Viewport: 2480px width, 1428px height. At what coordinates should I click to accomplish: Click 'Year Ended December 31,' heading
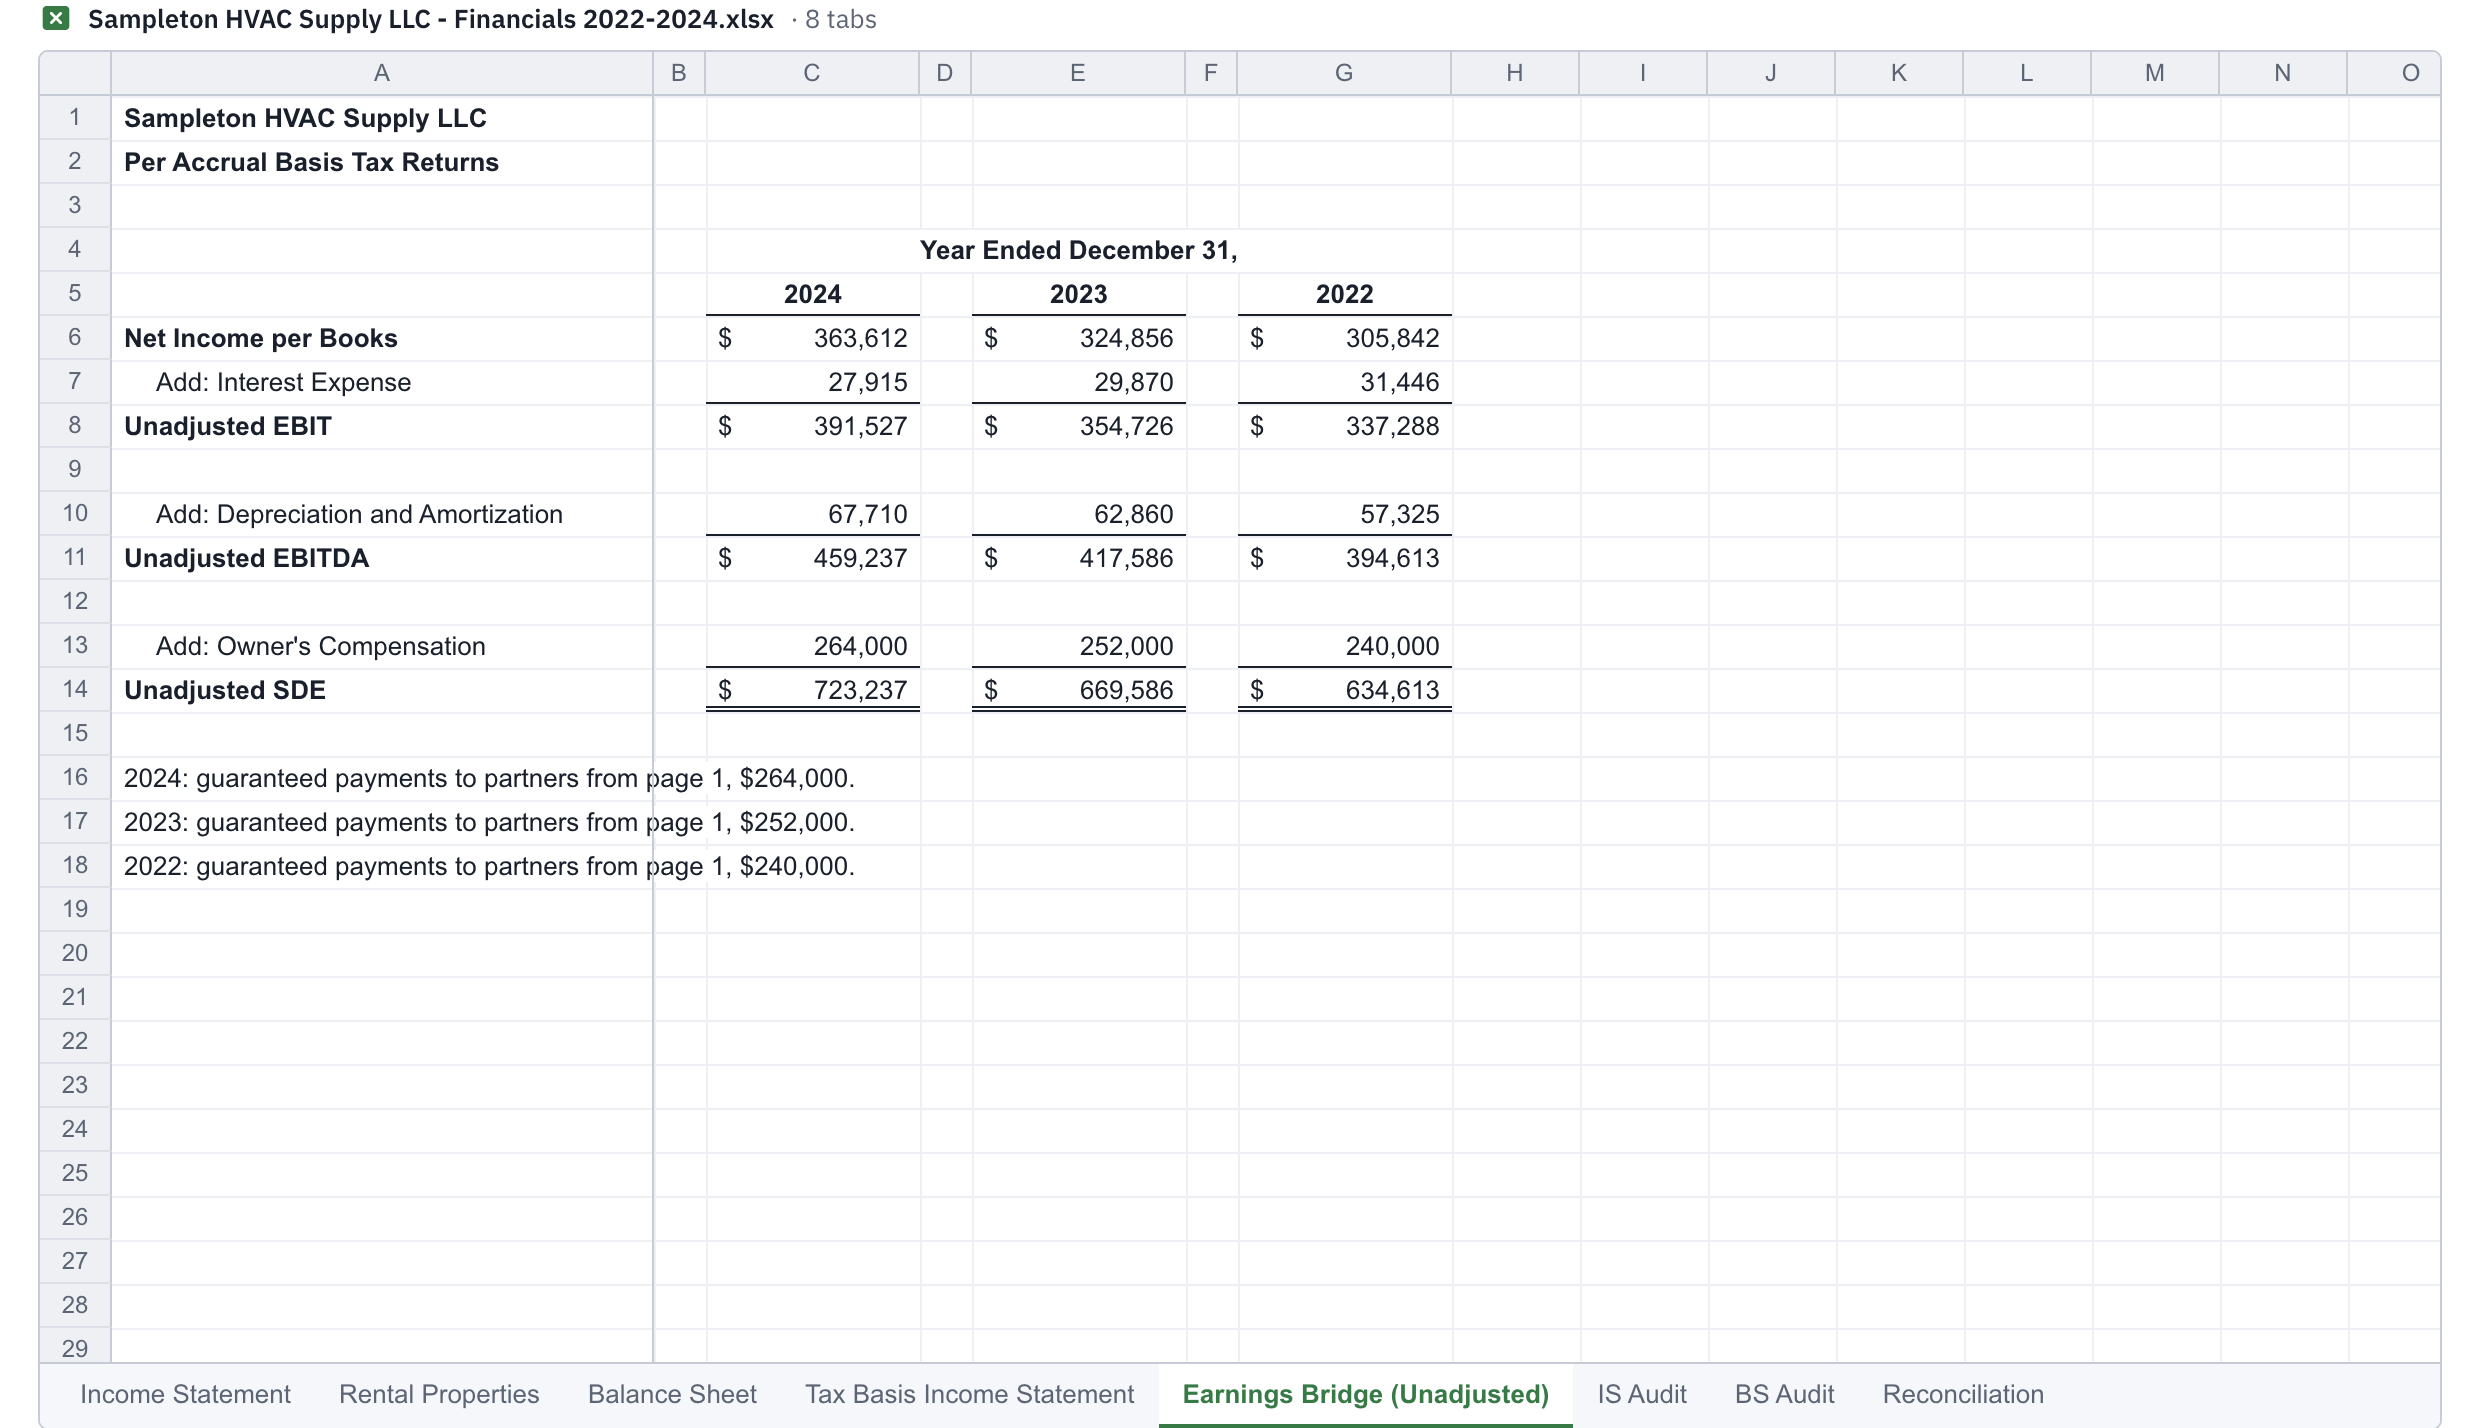[1078, 250]
